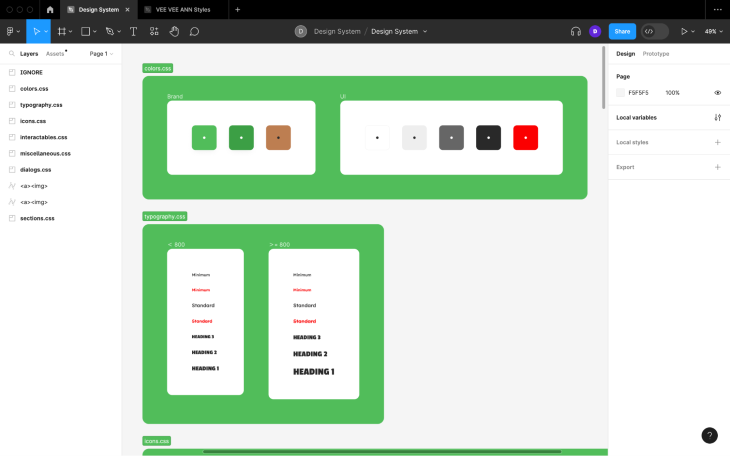Select the Pen tool
The image size is (730, 456).
109,31
